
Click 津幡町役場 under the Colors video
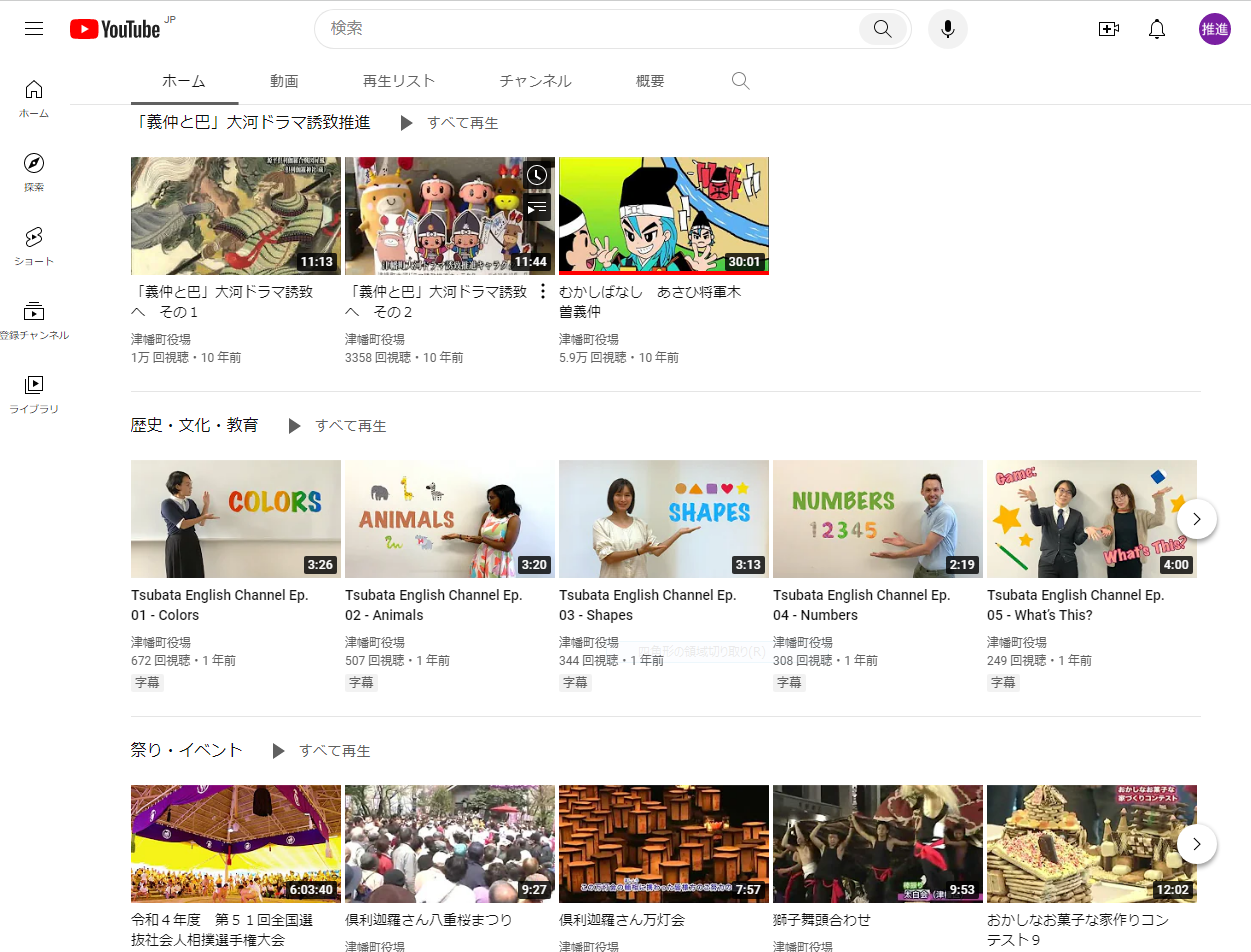click(x=161, y=642)
